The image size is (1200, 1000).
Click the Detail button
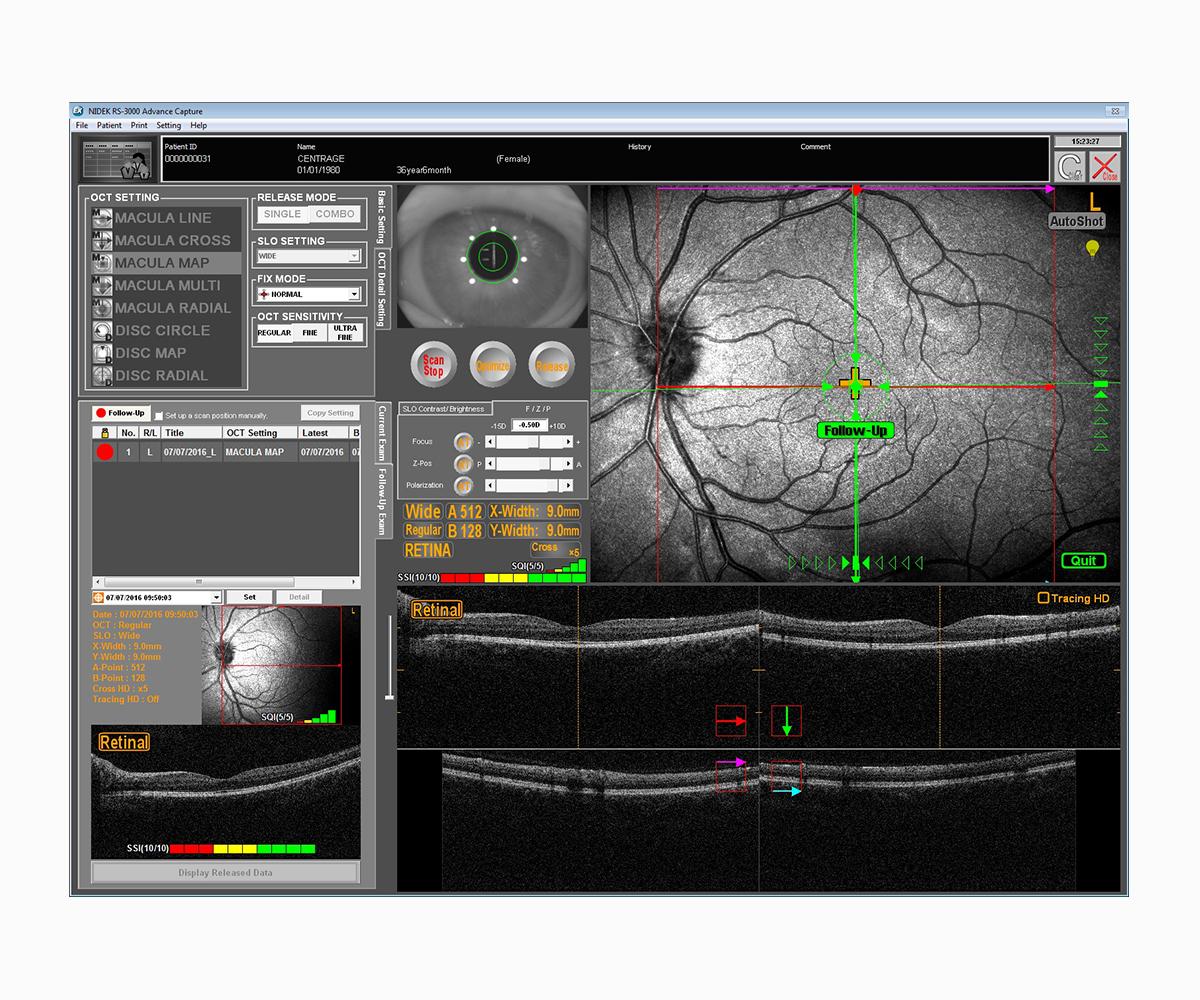pos(299,597)
